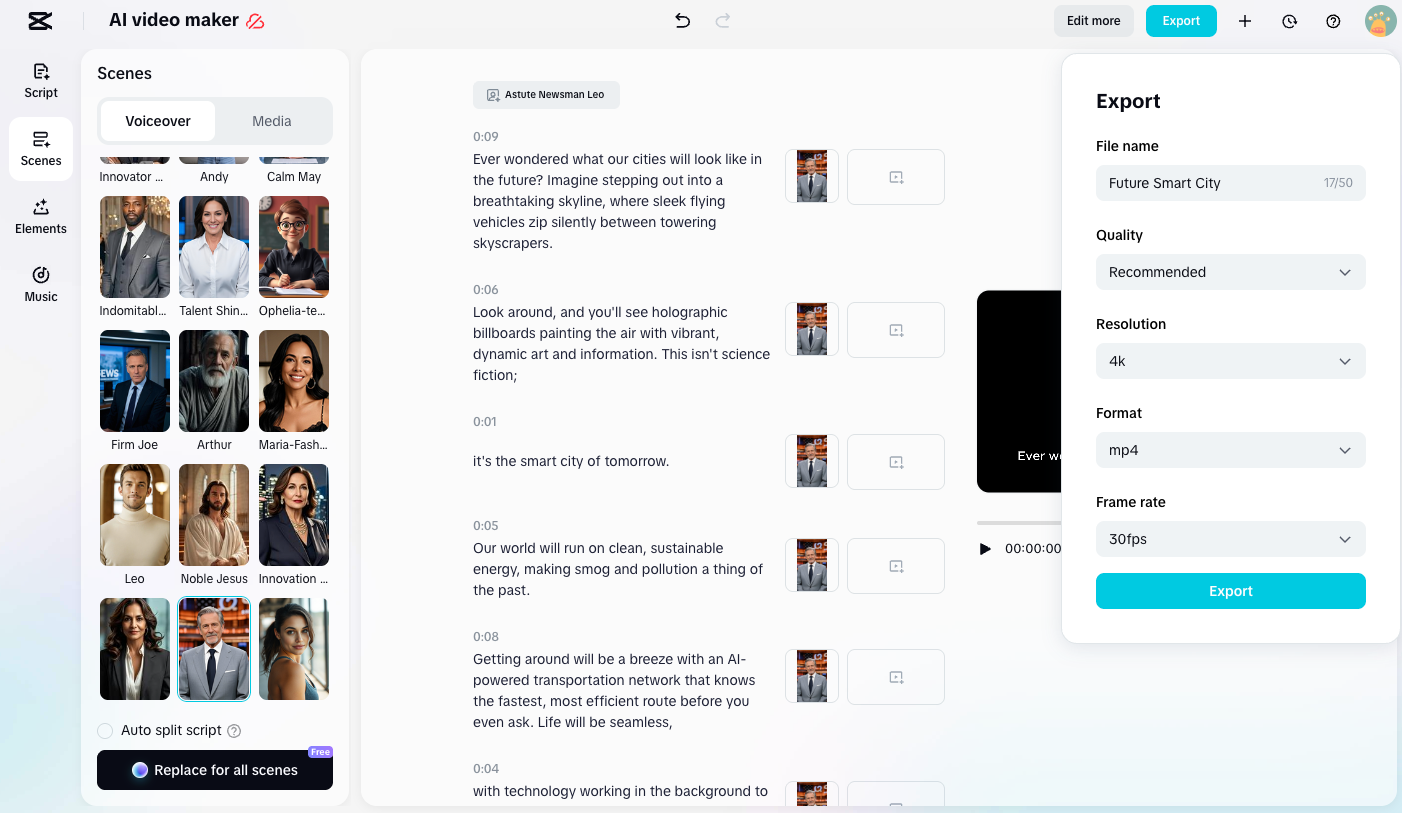Click Export in the Export panel

click(1230, 591)
